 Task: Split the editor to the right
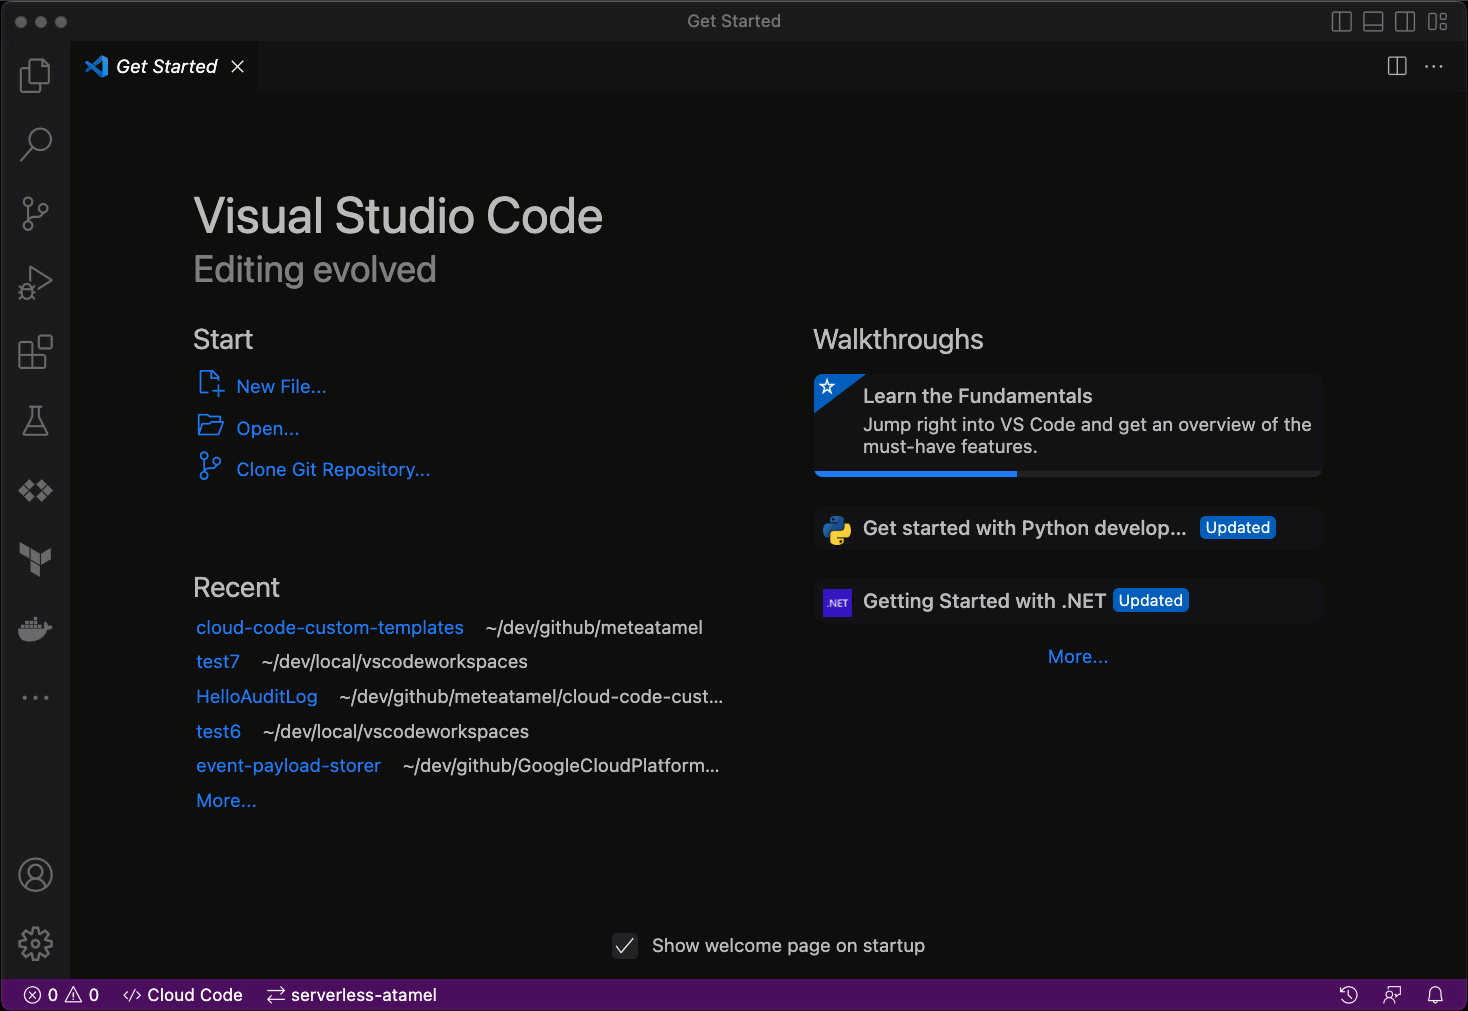tap(1397, 66)
